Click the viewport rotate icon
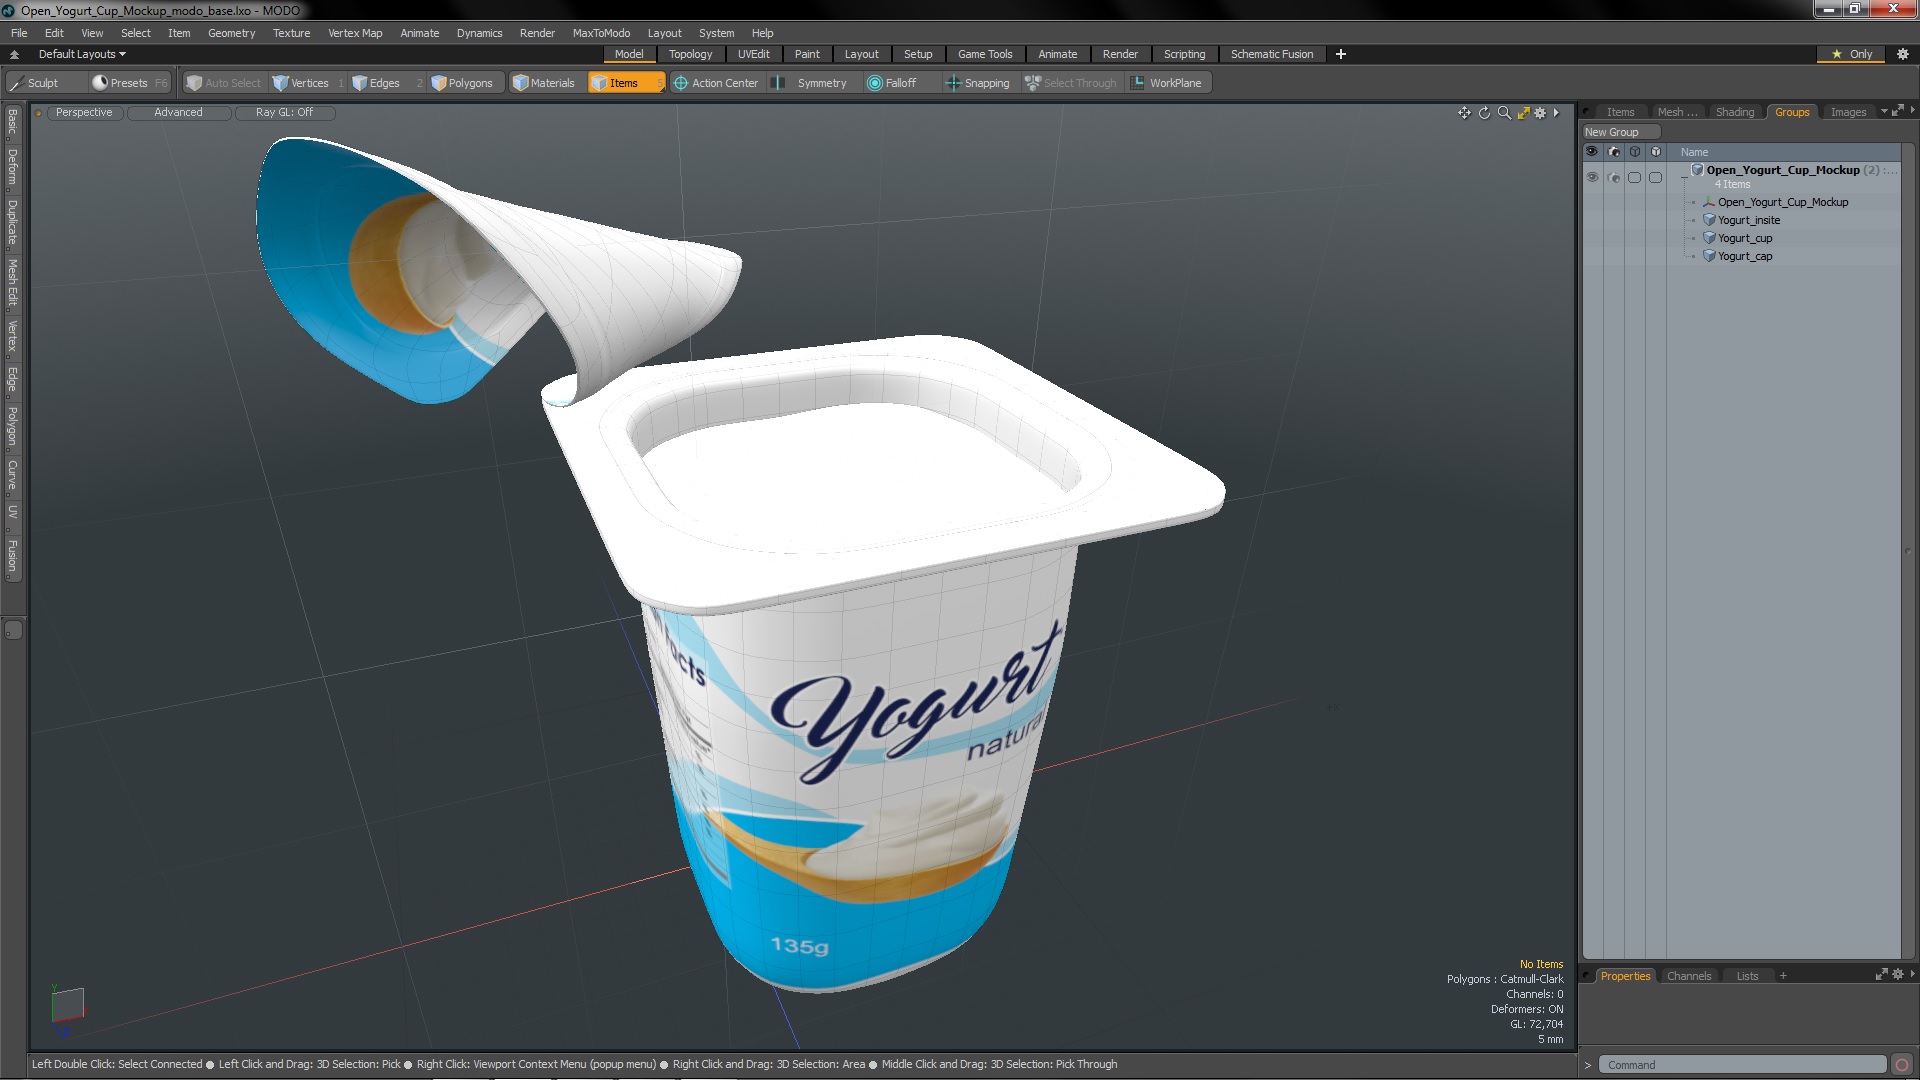This screenshot has width=1920, height=1080. pyautogui.click(x=1484, y=113)
